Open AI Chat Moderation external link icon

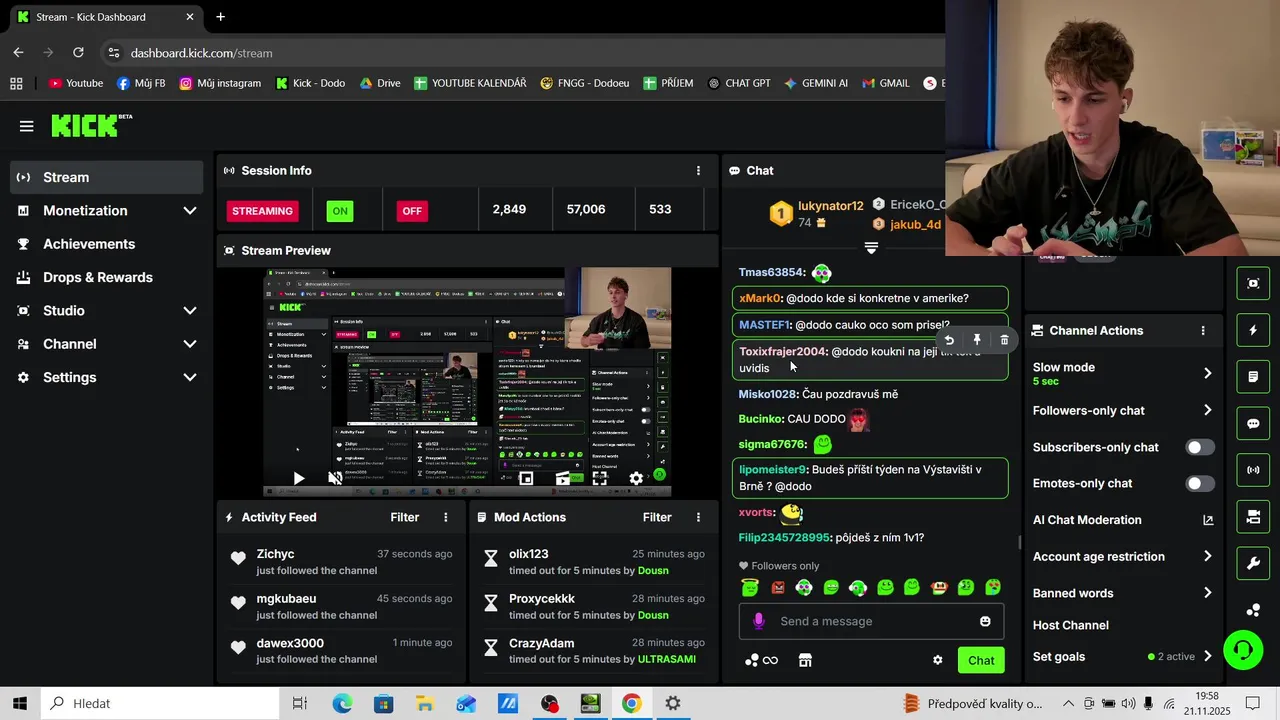click(x=1208, y=520)
